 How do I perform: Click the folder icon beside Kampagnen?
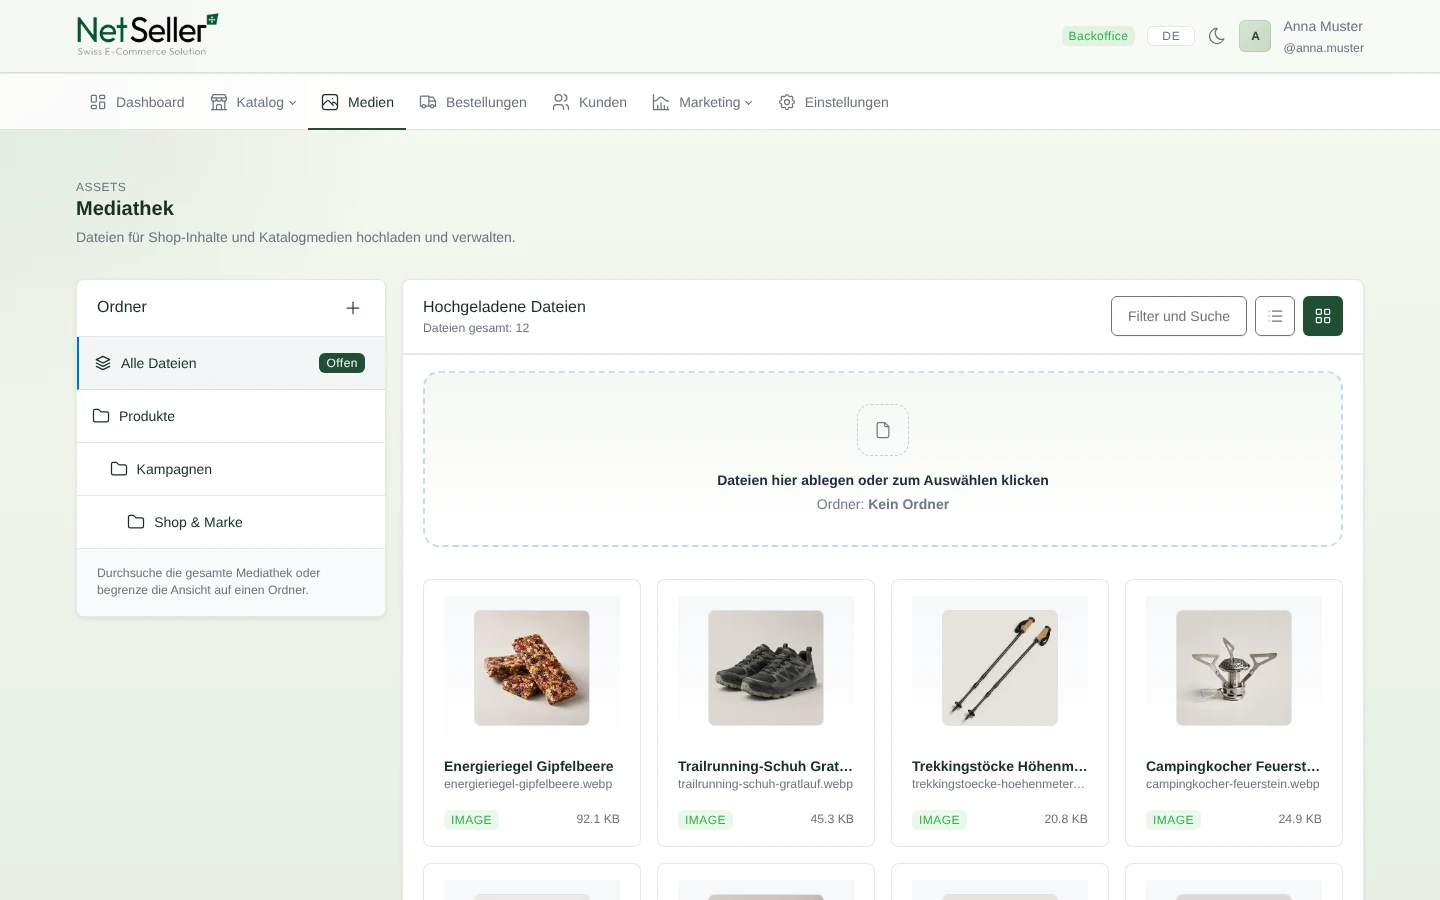coord(119,469)
